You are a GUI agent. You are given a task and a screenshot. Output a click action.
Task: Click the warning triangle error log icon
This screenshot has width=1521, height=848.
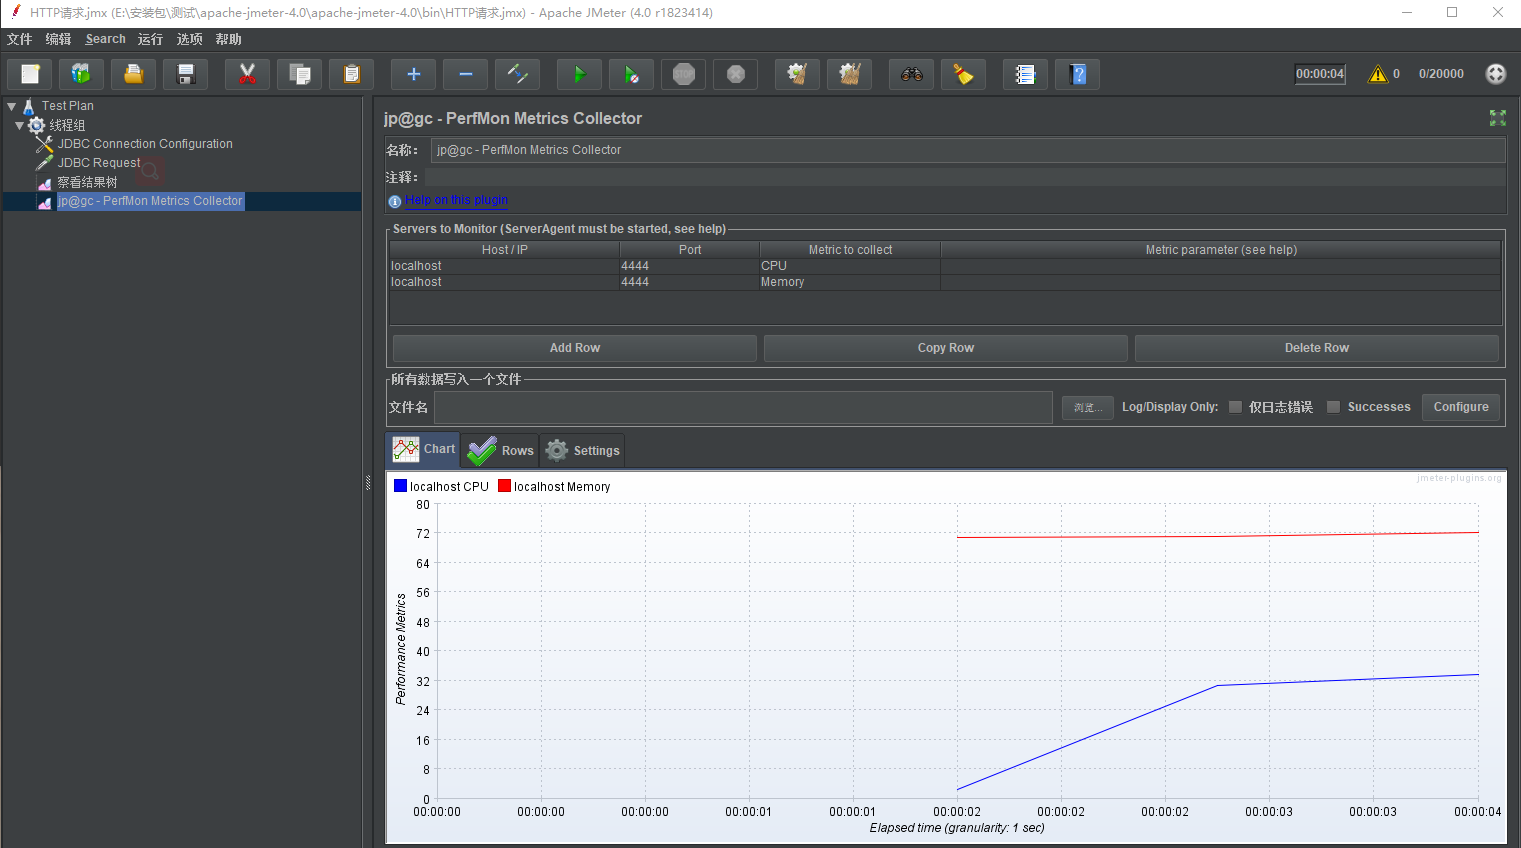[1377, 74]
